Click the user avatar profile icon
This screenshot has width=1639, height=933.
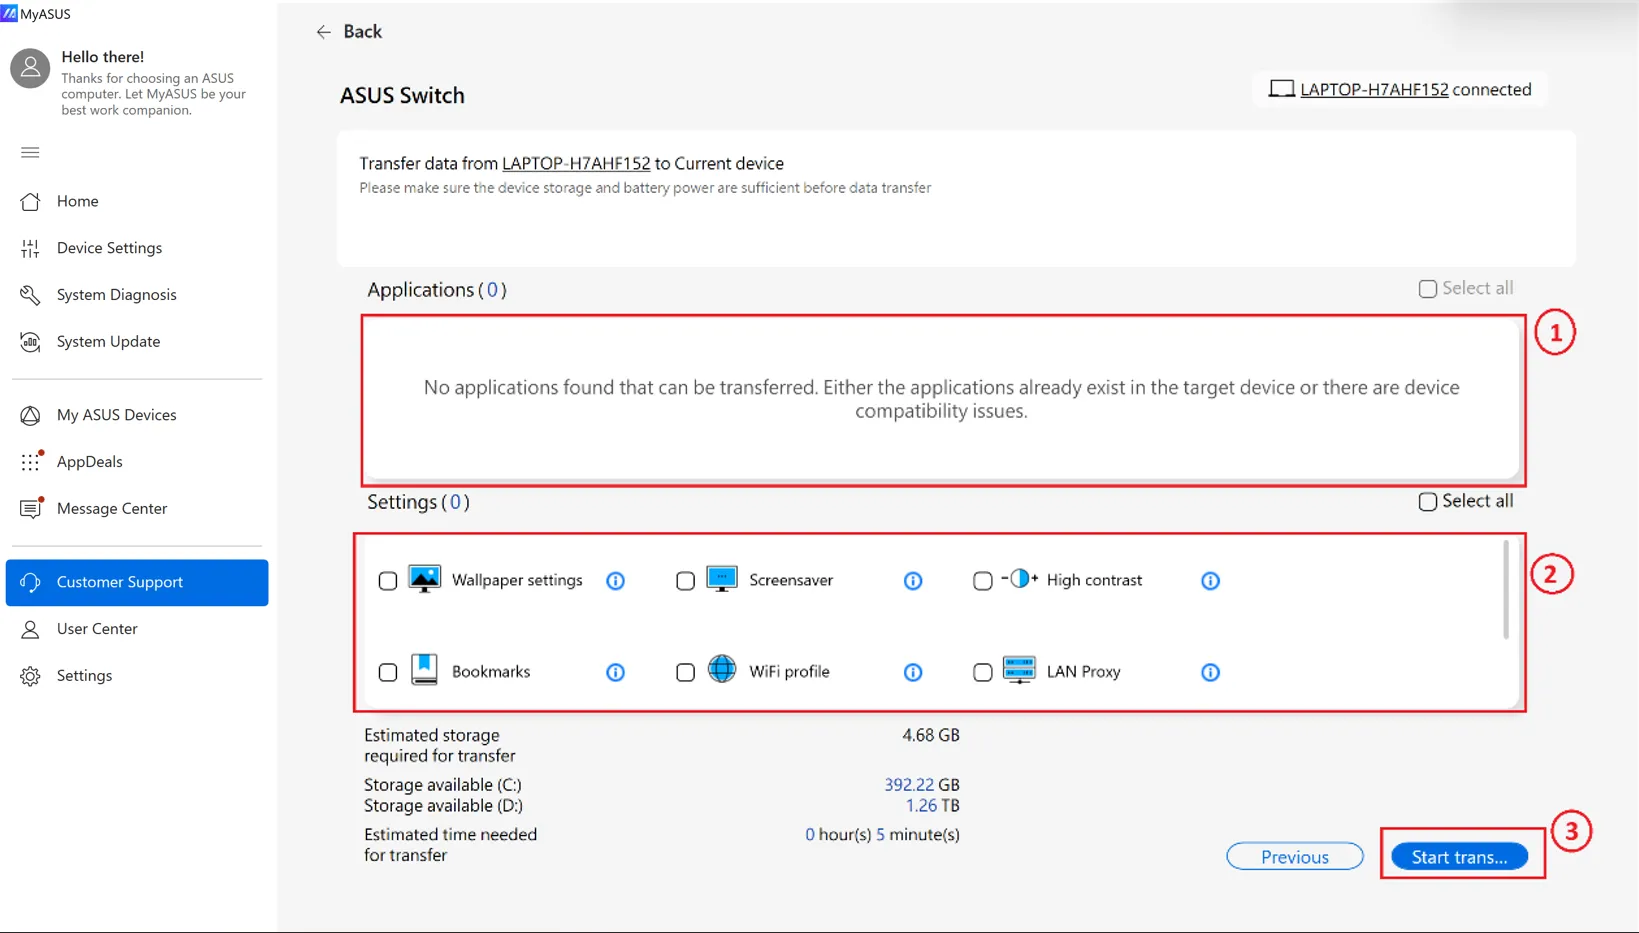[29, 67]
